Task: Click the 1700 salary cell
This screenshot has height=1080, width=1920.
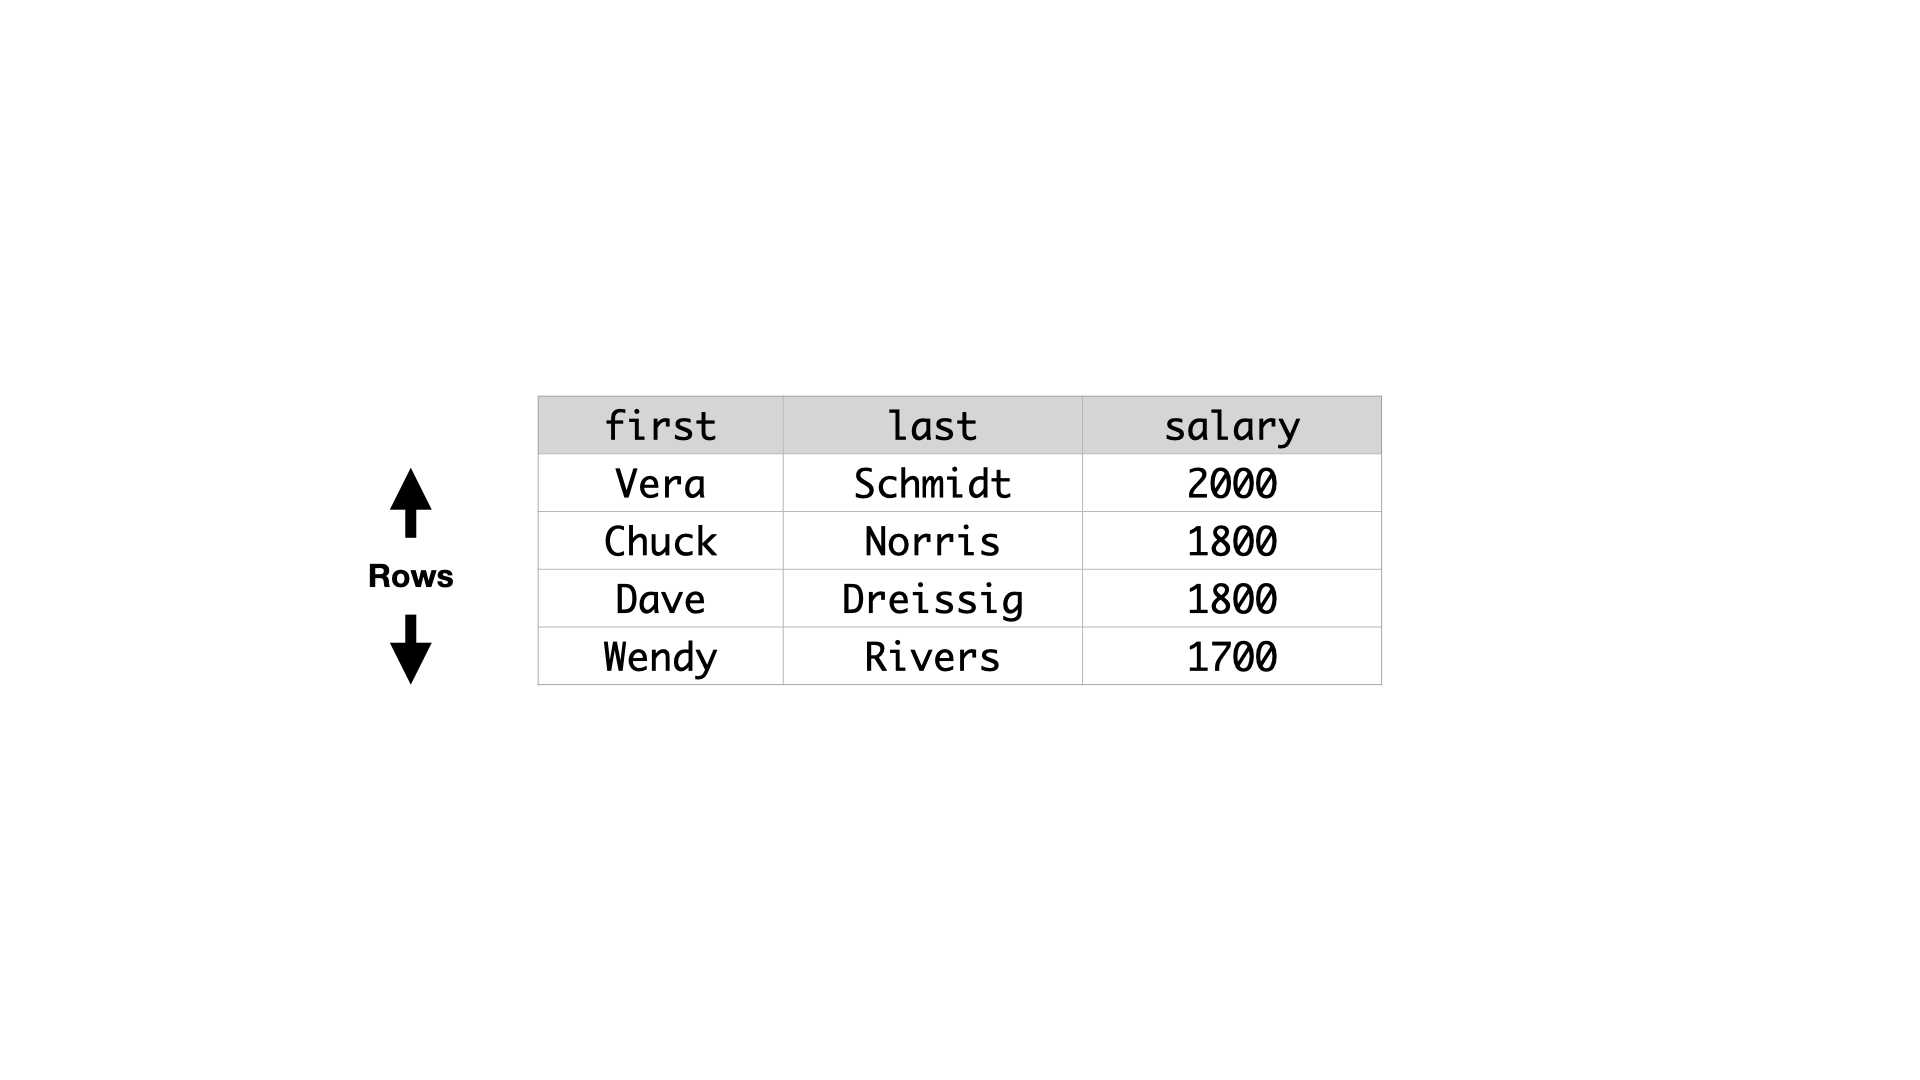Action: (1232, 656)
